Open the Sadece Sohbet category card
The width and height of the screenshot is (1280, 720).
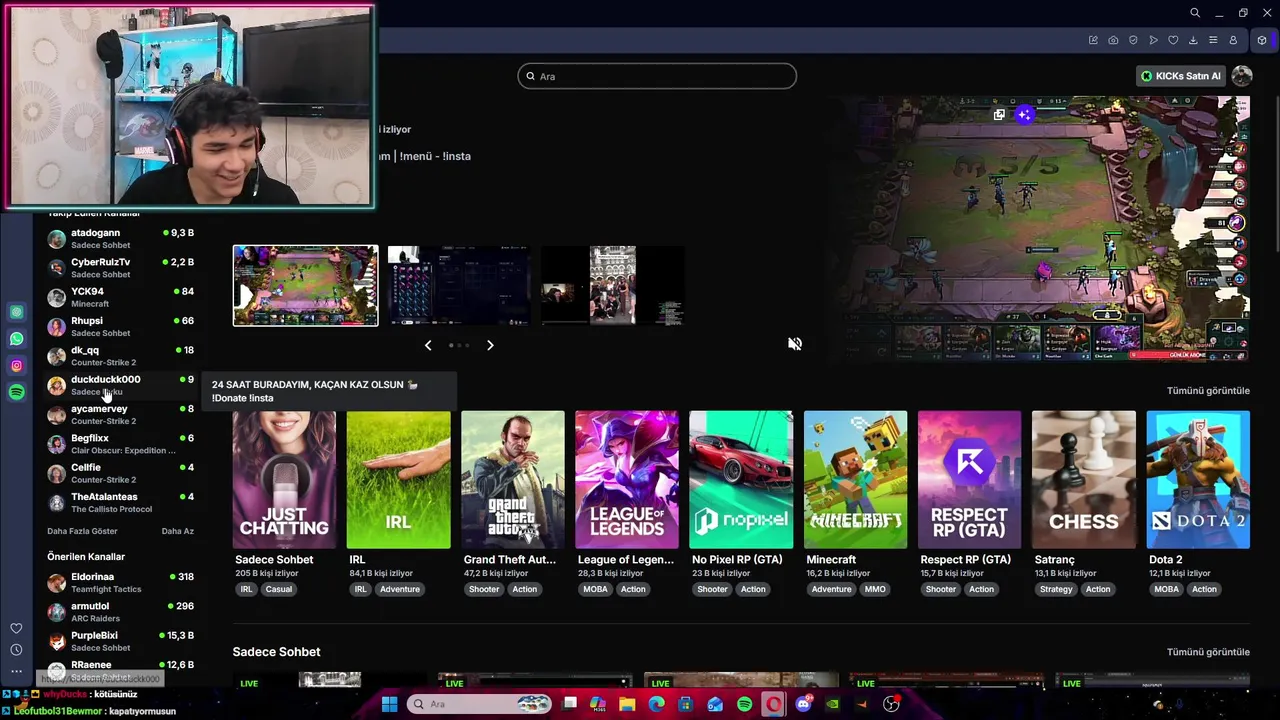[x=284, y=480]
